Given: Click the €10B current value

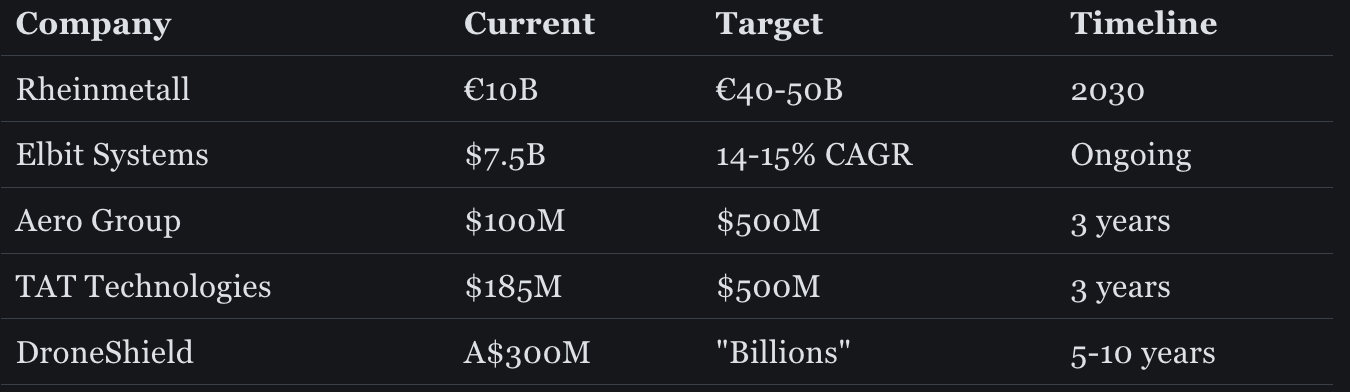Looking at the screenshot, I should [x=501, y=89].
